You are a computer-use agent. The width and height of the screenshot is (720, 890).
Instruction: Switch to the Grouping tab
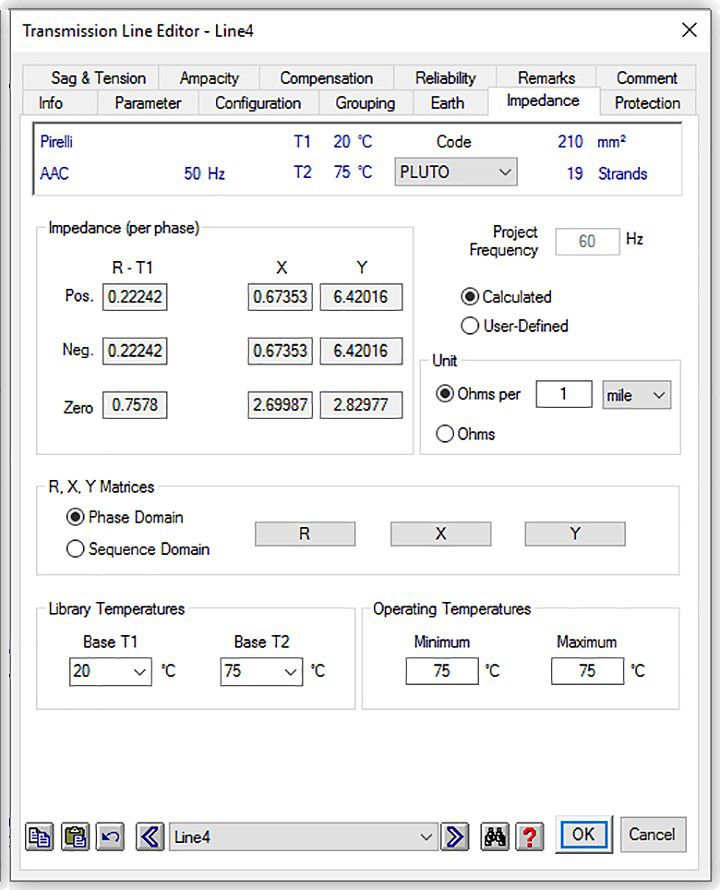(365, 103)
